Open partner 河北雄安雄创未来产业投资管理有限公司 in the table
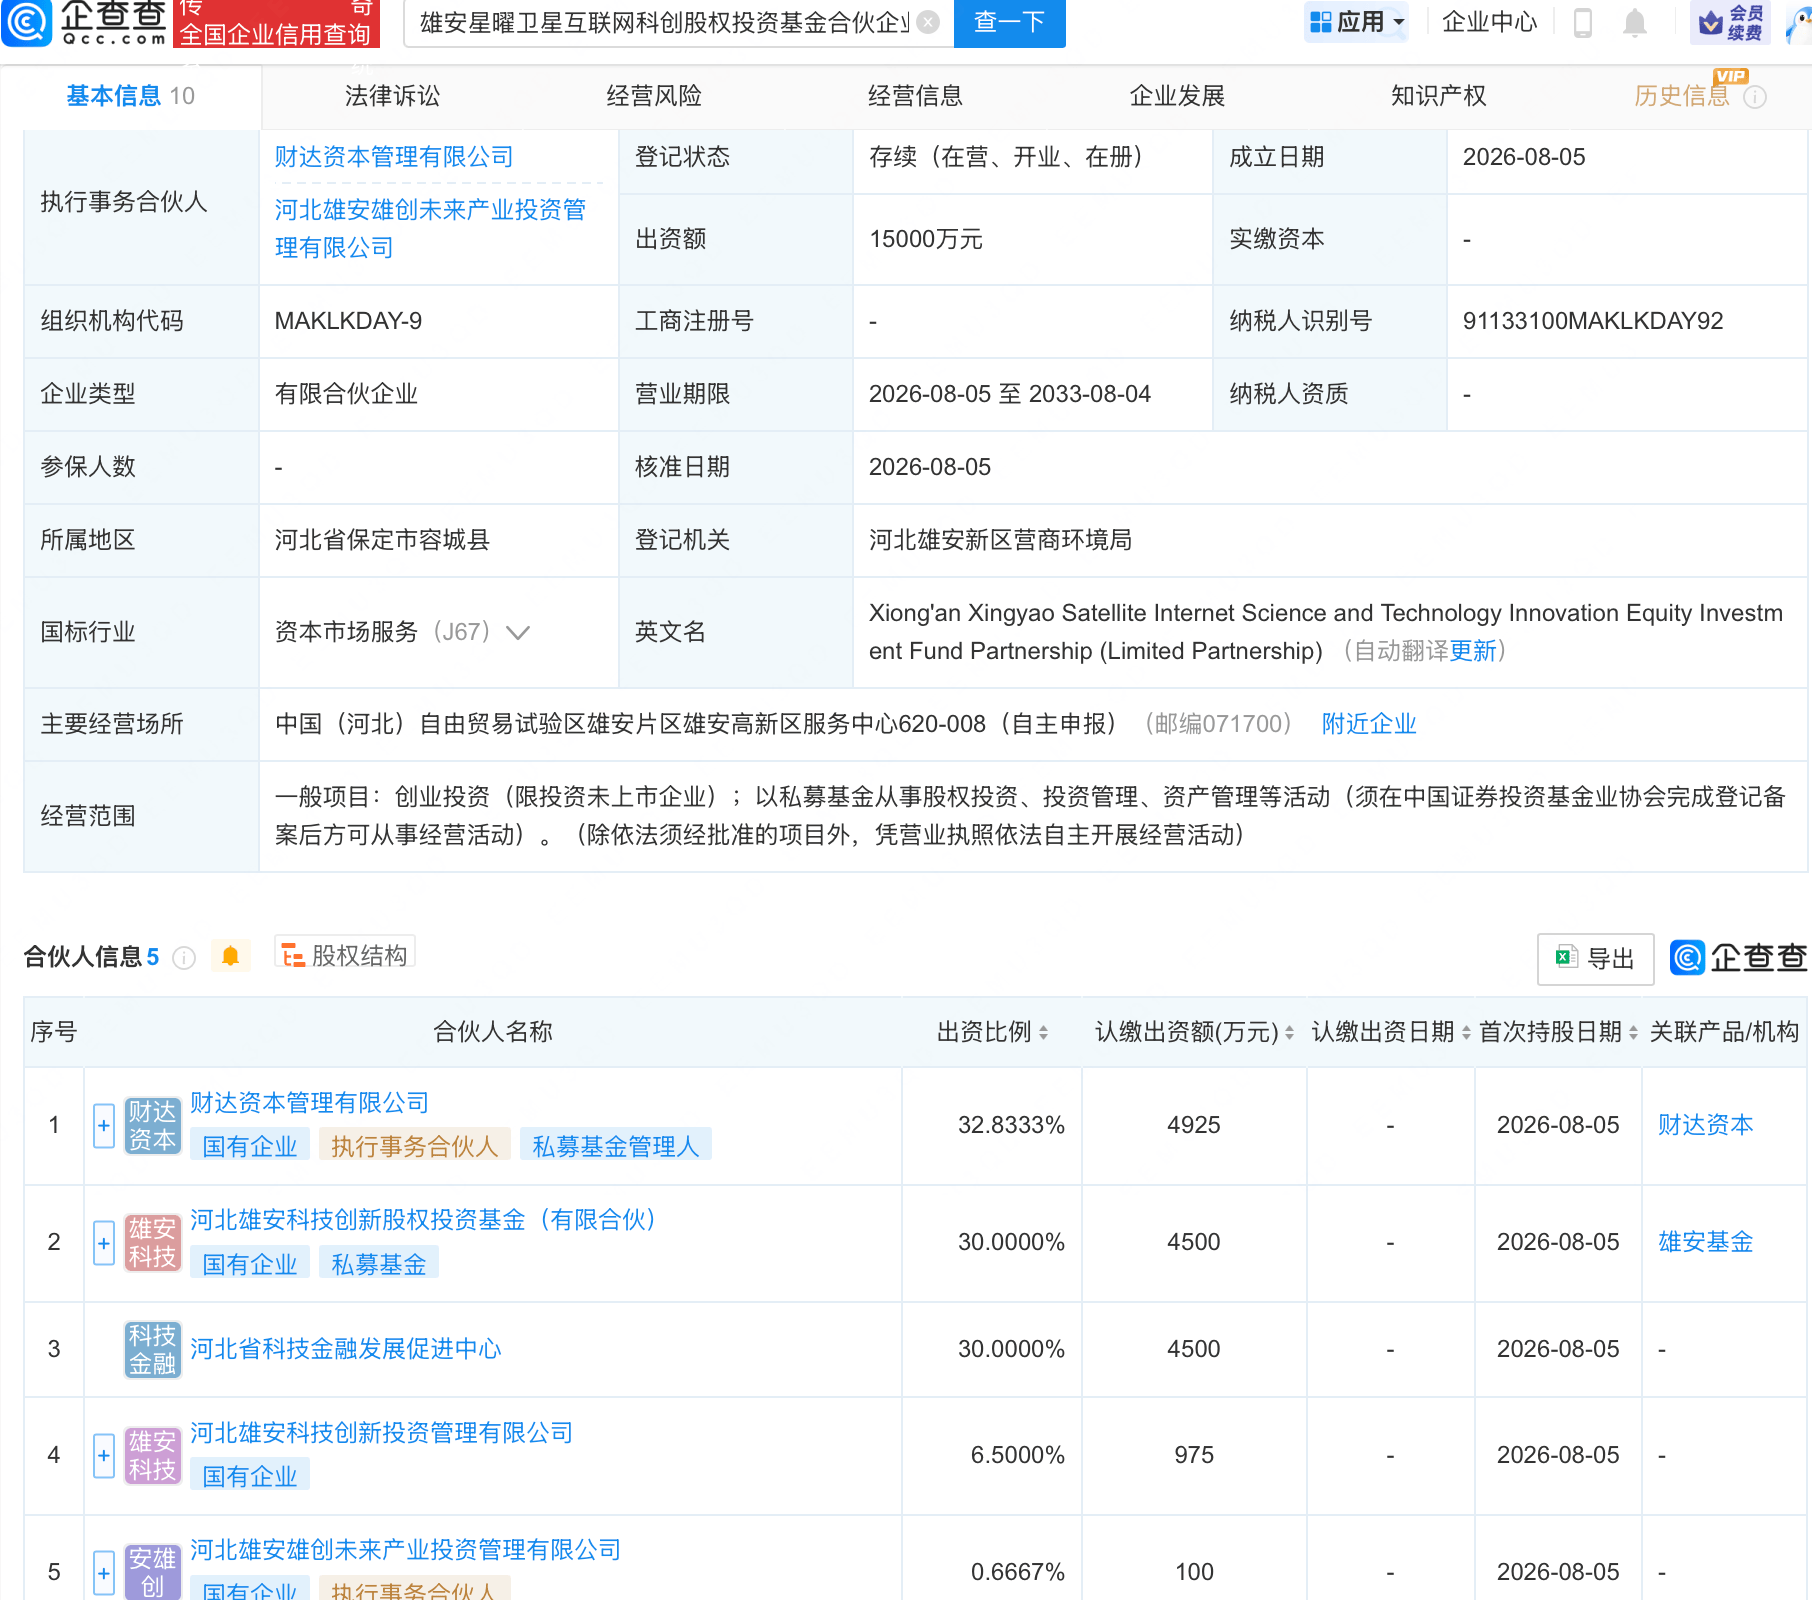Screen dimensions: 1812x1600 coord(405,1550)
